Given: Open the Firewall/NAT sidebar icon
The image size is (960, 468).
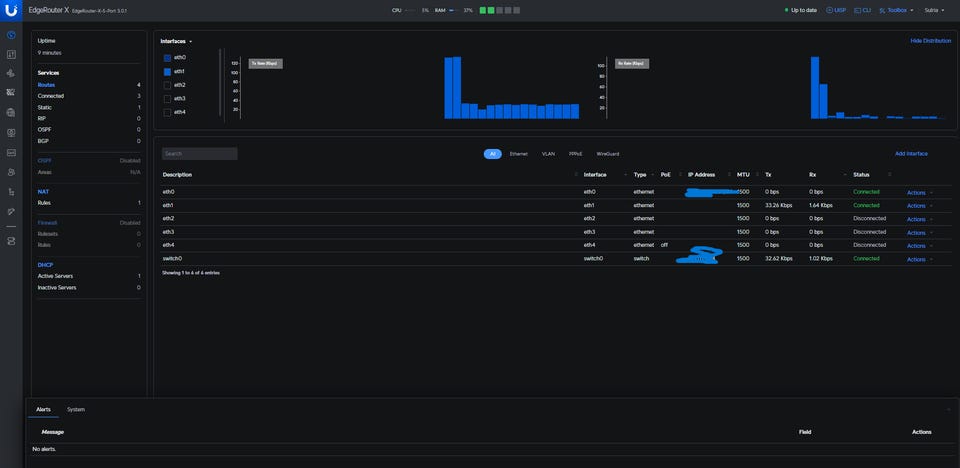Looking at the screenshot, I should (11, 92).
